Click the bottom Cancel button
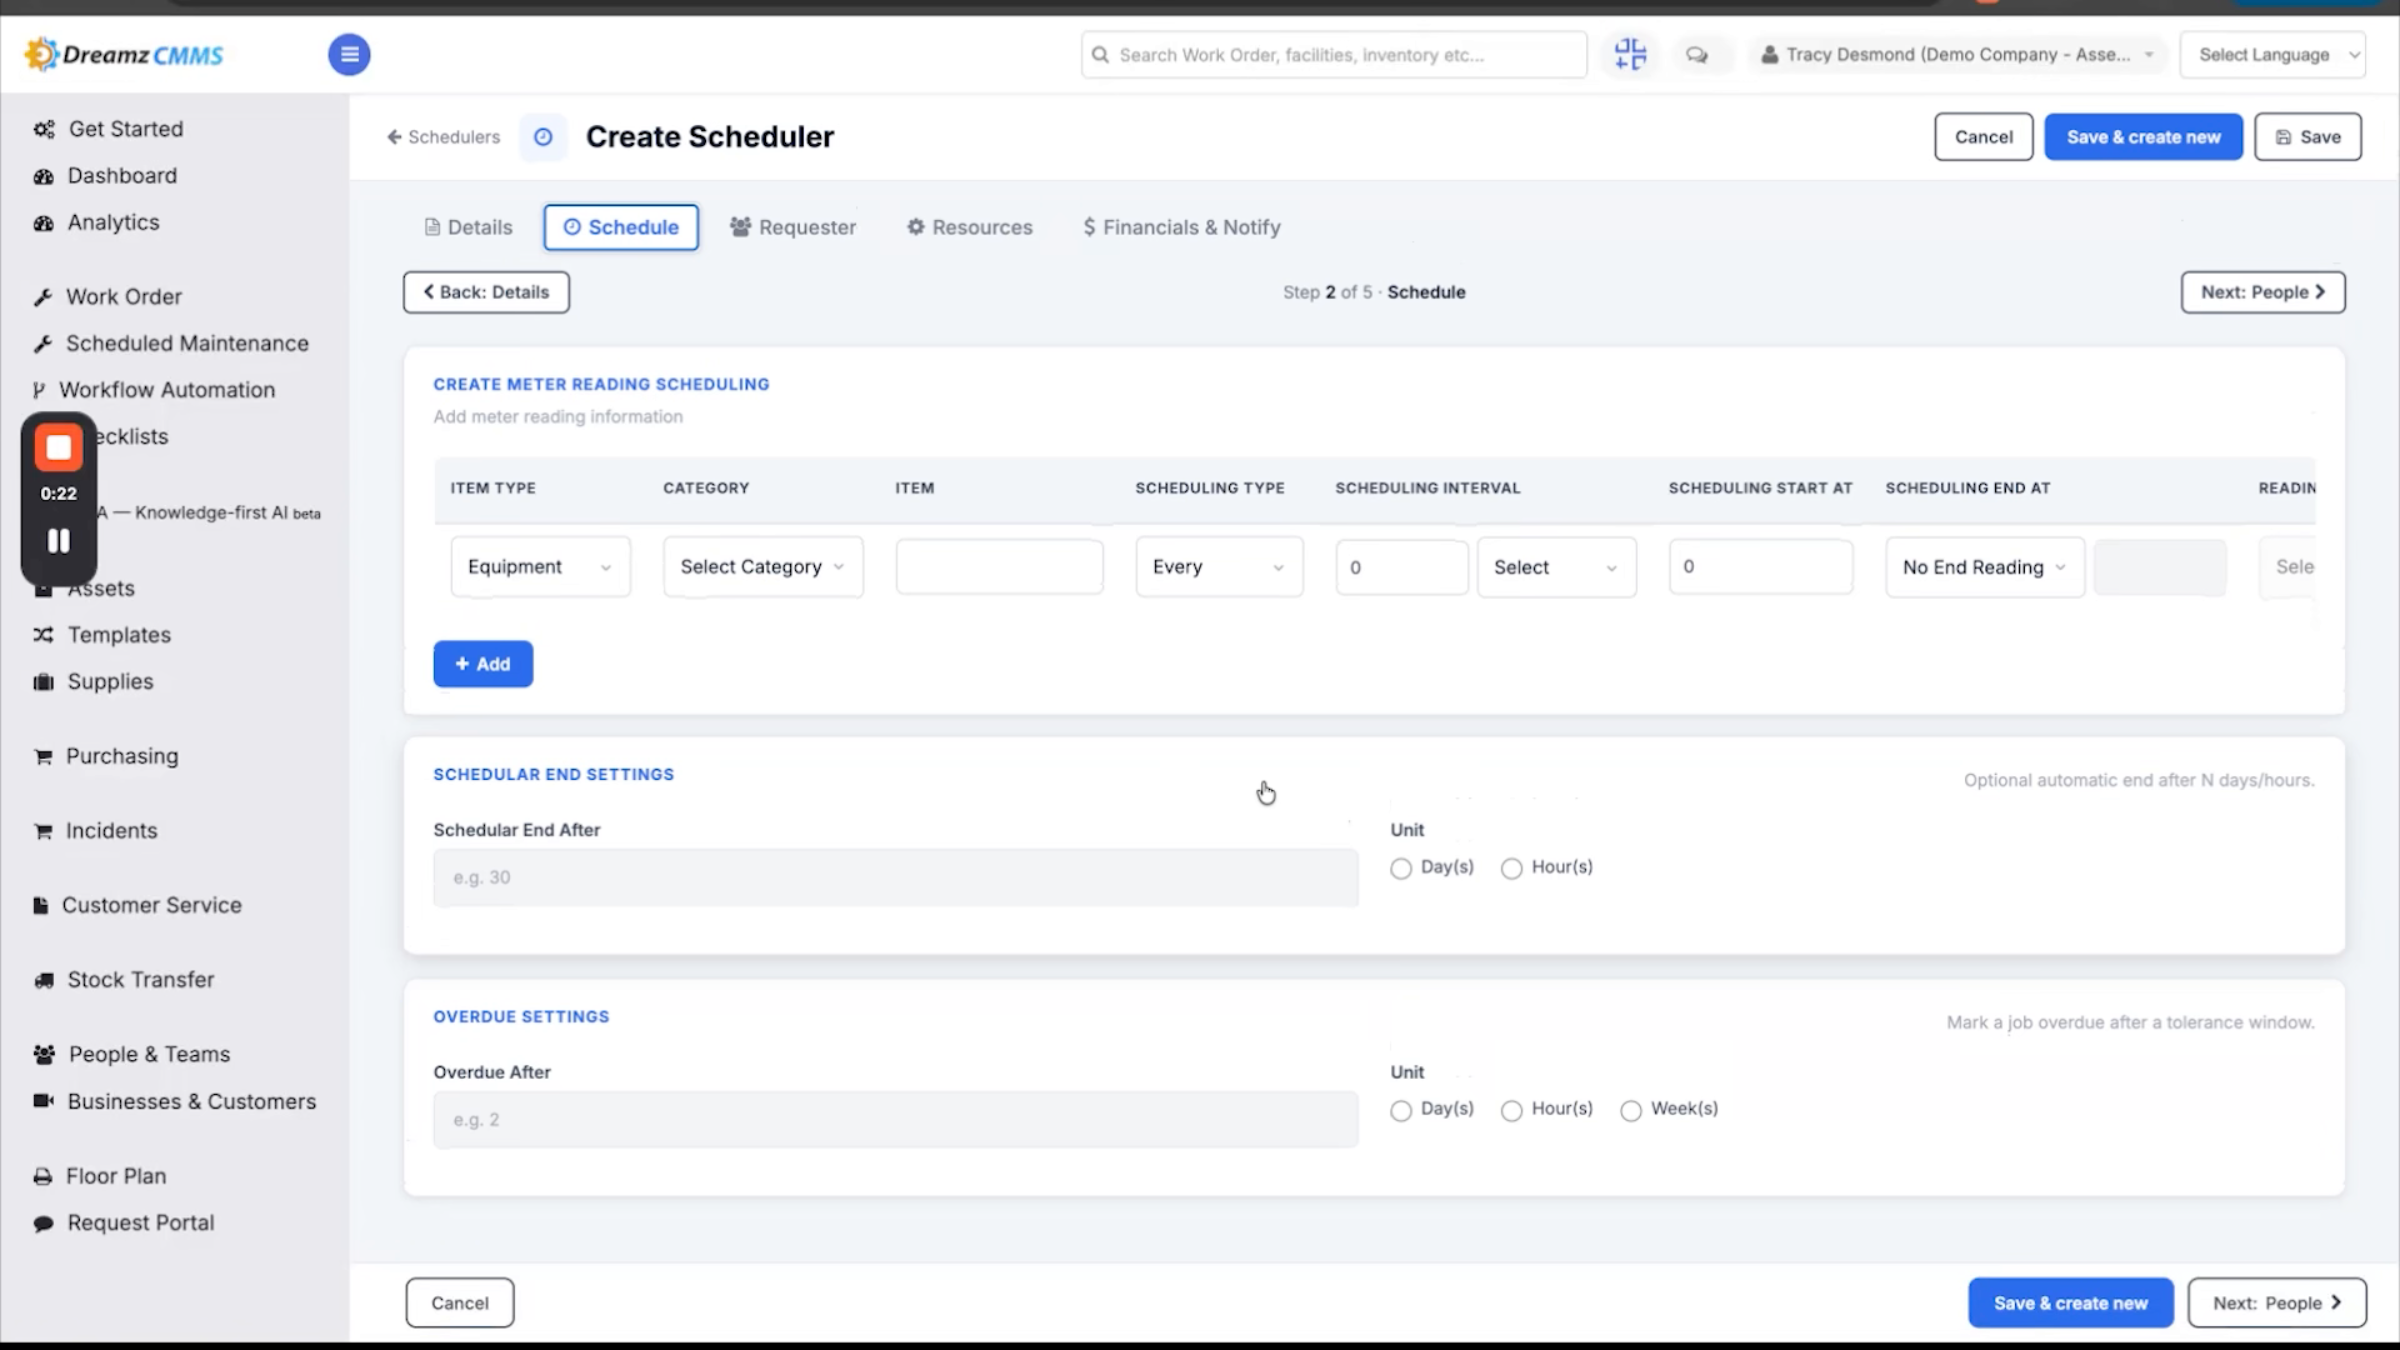The height and width of the screenshot is (1350, 2400). [460, 1303]
